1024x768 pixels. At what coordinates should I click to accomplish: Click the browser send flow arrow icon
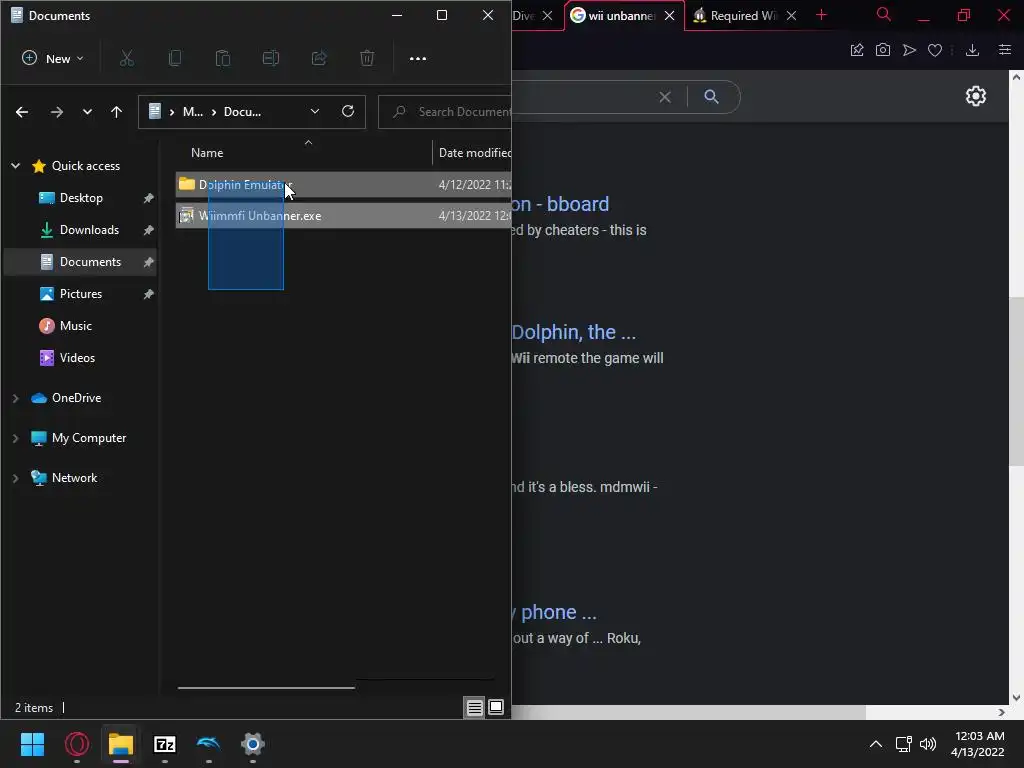click(x=909, y=50)
